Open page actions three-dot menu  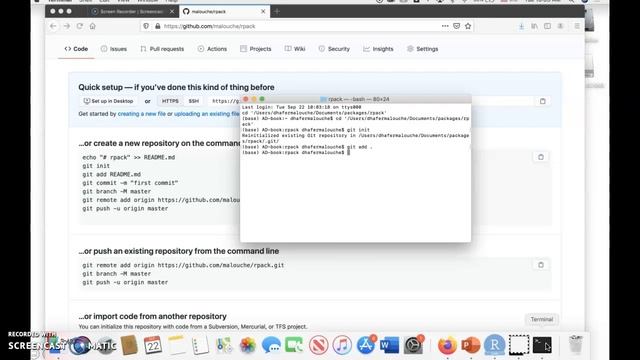445,26
